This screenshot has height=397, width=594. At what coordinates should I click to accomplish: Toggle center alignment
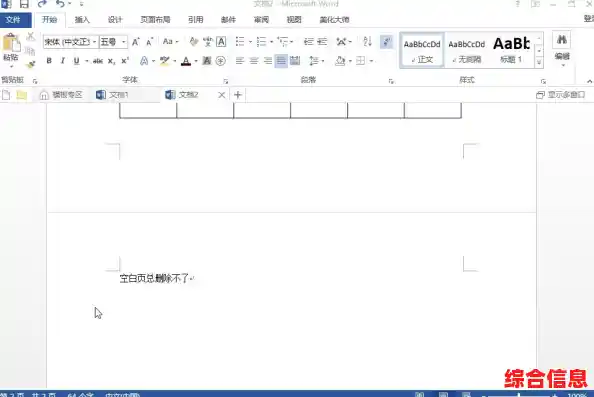click(x=253, y=61)
